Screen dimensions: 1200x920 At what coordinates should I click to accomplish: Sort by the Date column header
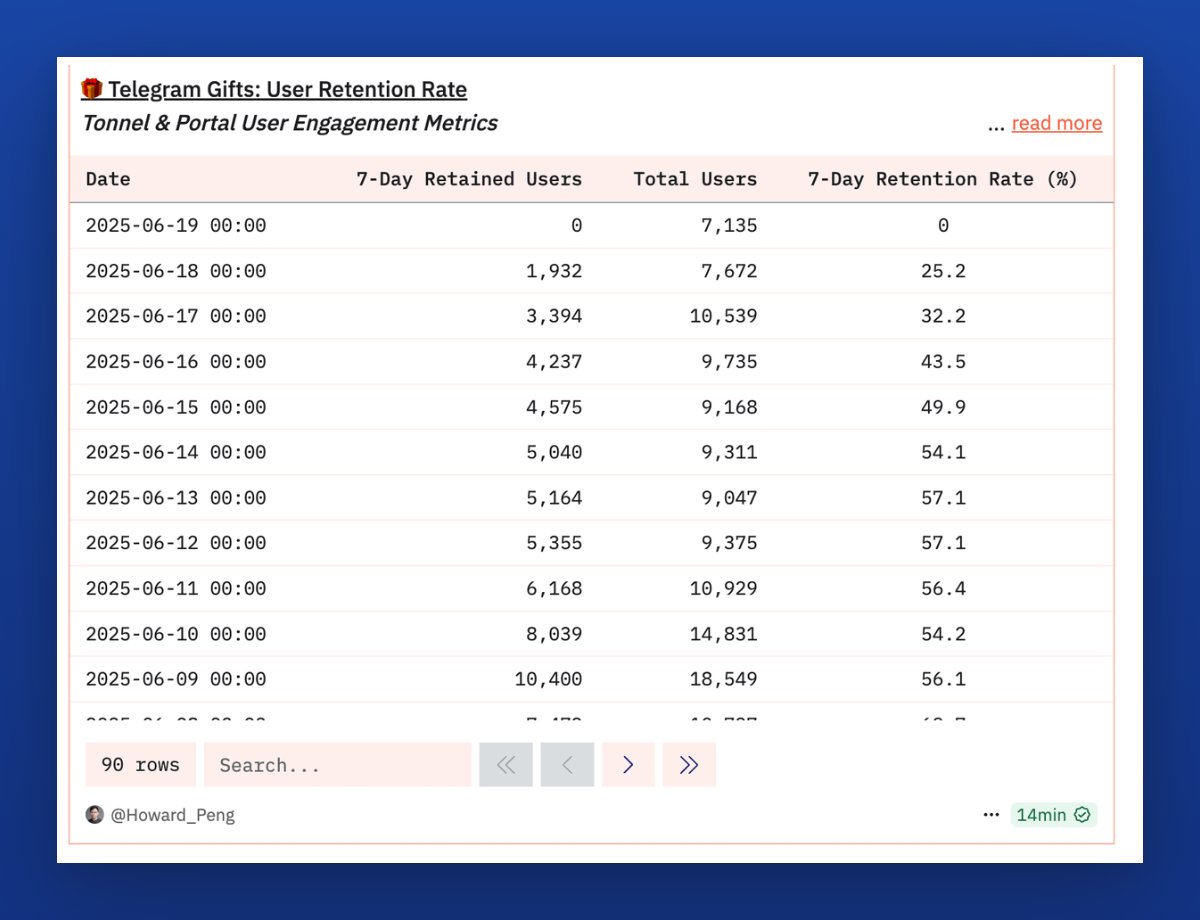click(x=108, y=179)
